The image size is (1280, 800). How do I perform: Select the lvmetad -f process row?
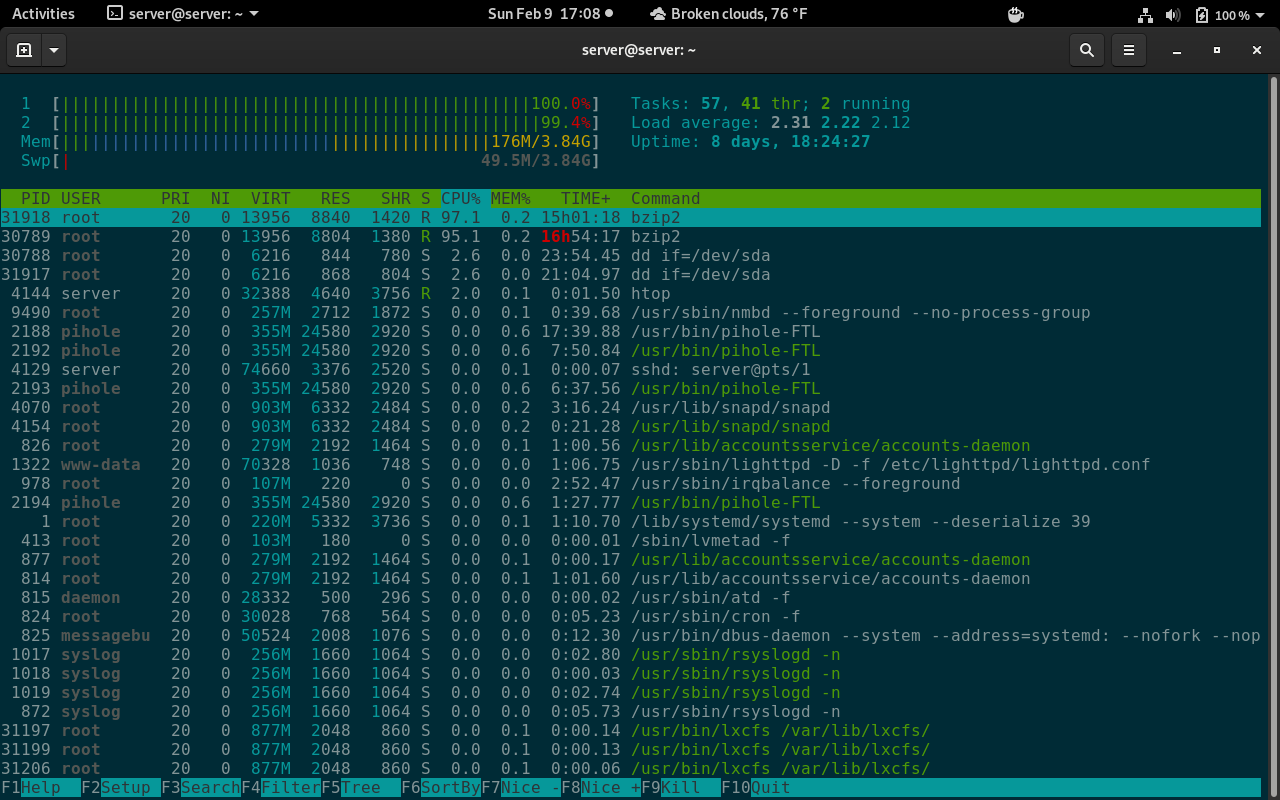pos(631,540)
